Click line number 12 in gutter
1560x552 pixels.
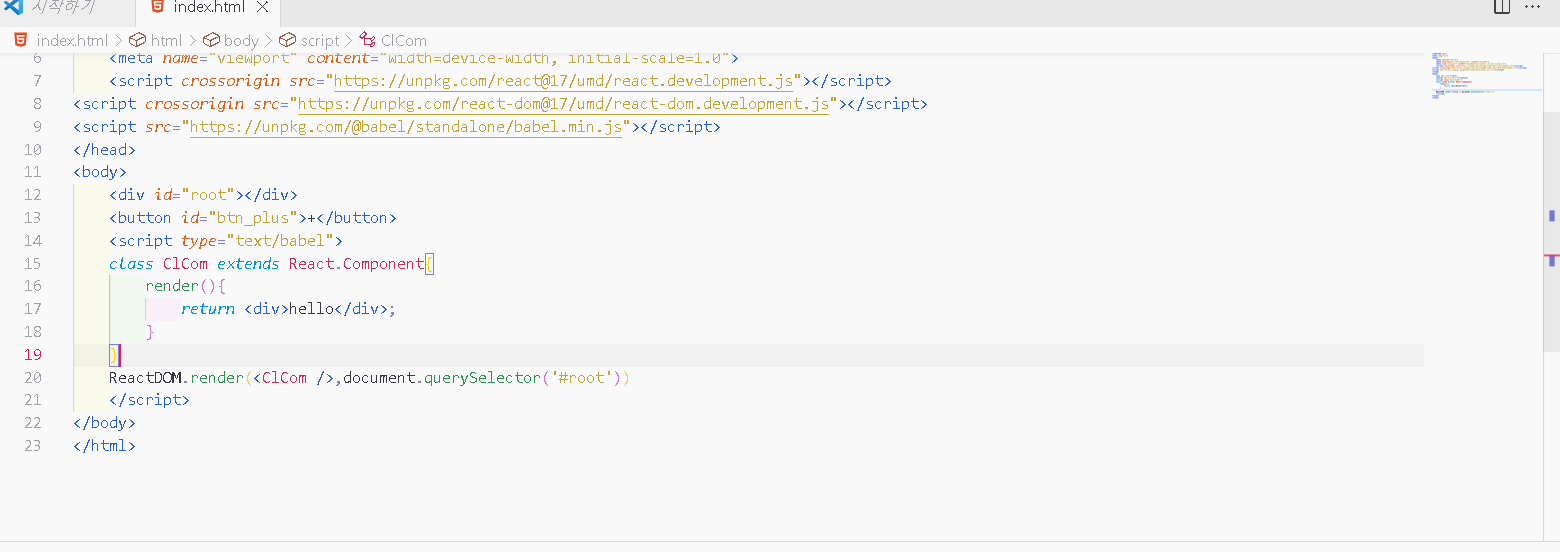pyautogui.click(x=33, y=195)
